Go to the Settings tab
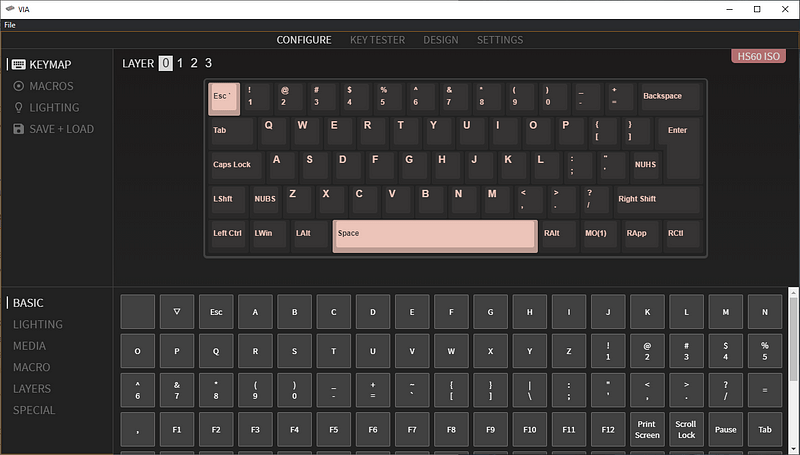 (x=499, y=40)
